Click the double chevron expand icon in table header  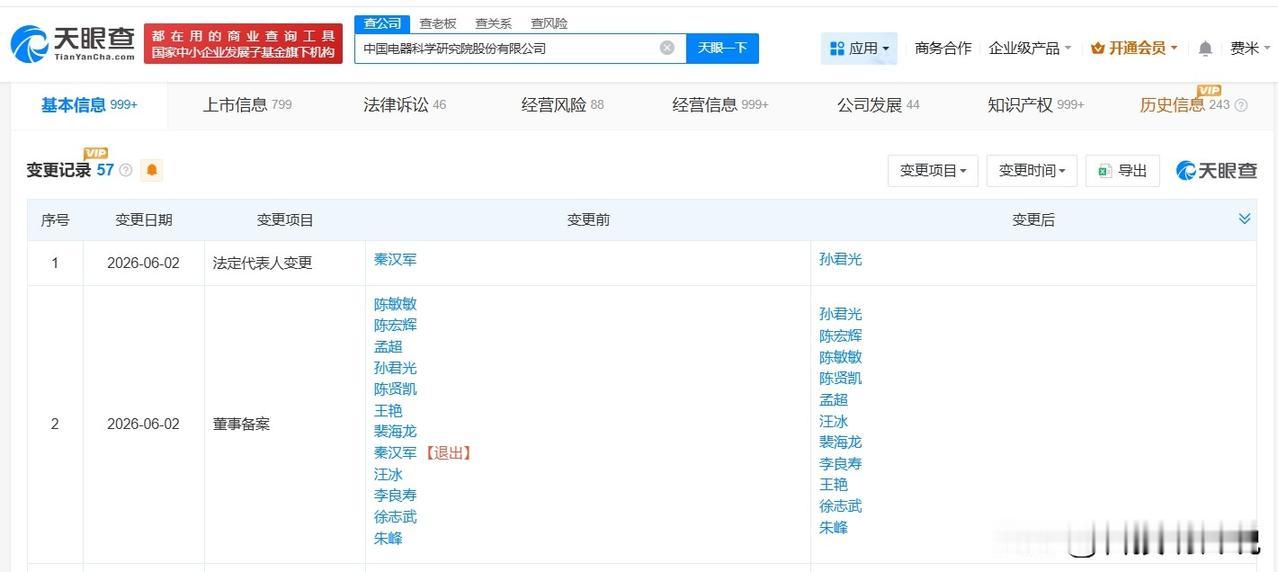click(1244, 219)
